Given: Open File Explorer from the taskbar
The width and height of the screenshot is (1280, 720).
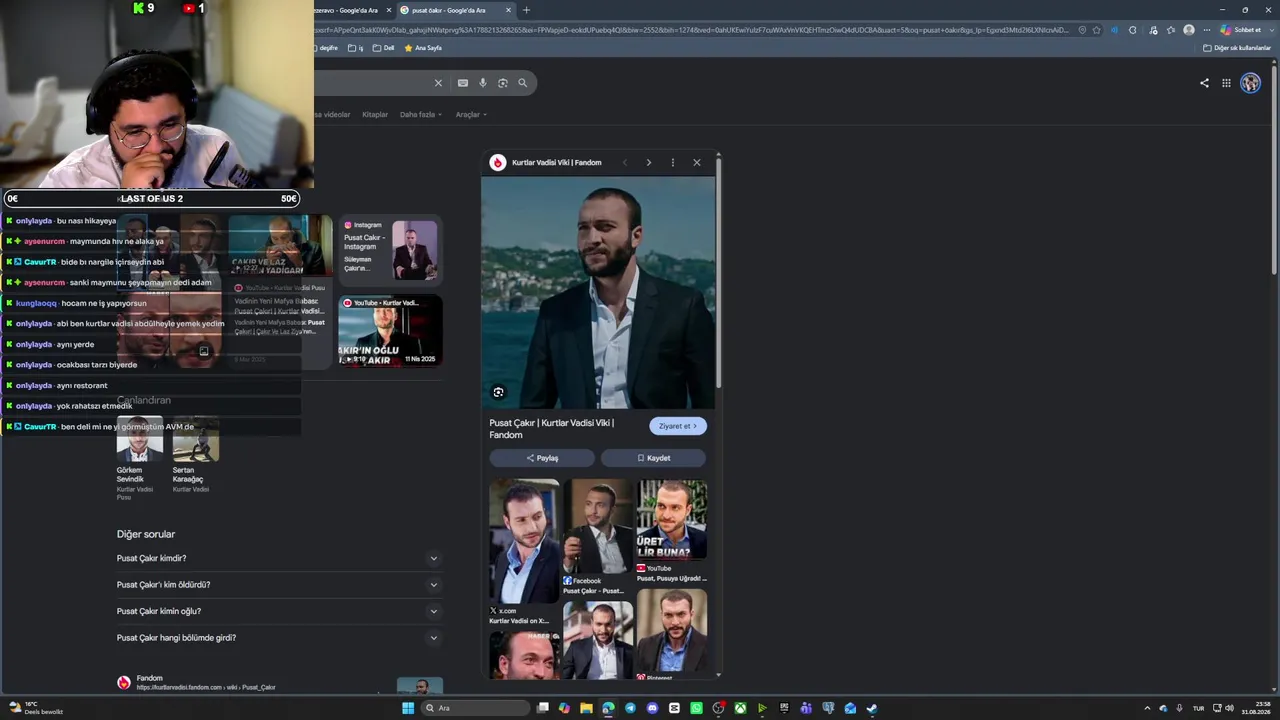Looking at the screenshot, I should click(586, 708).
